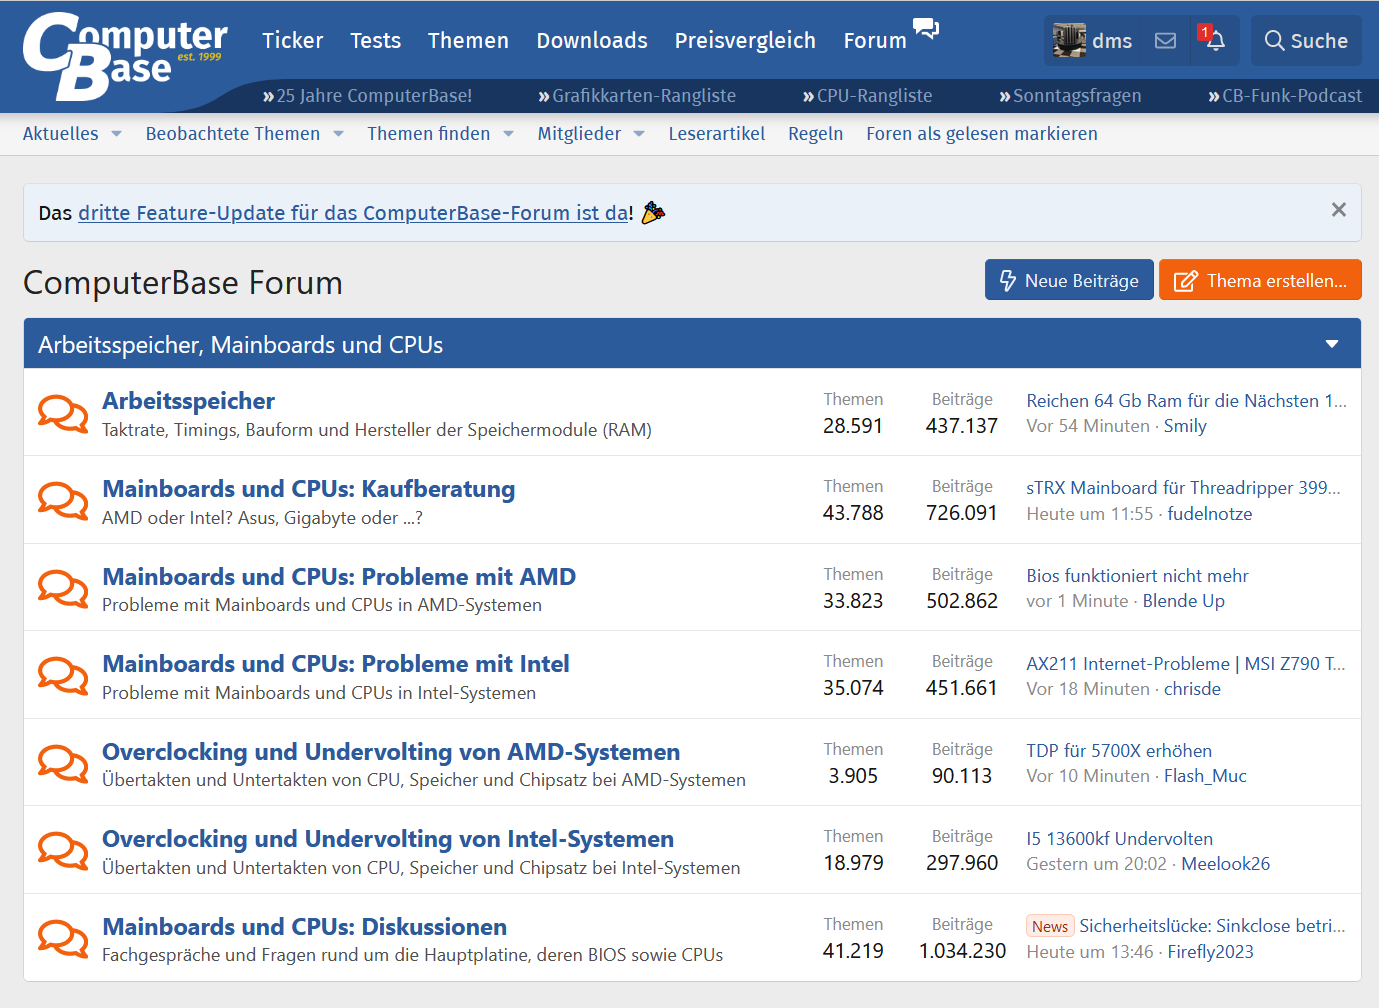Click the Diskussionen forum bubble icon
The image size is (1379, 1008).
(63, 938)
